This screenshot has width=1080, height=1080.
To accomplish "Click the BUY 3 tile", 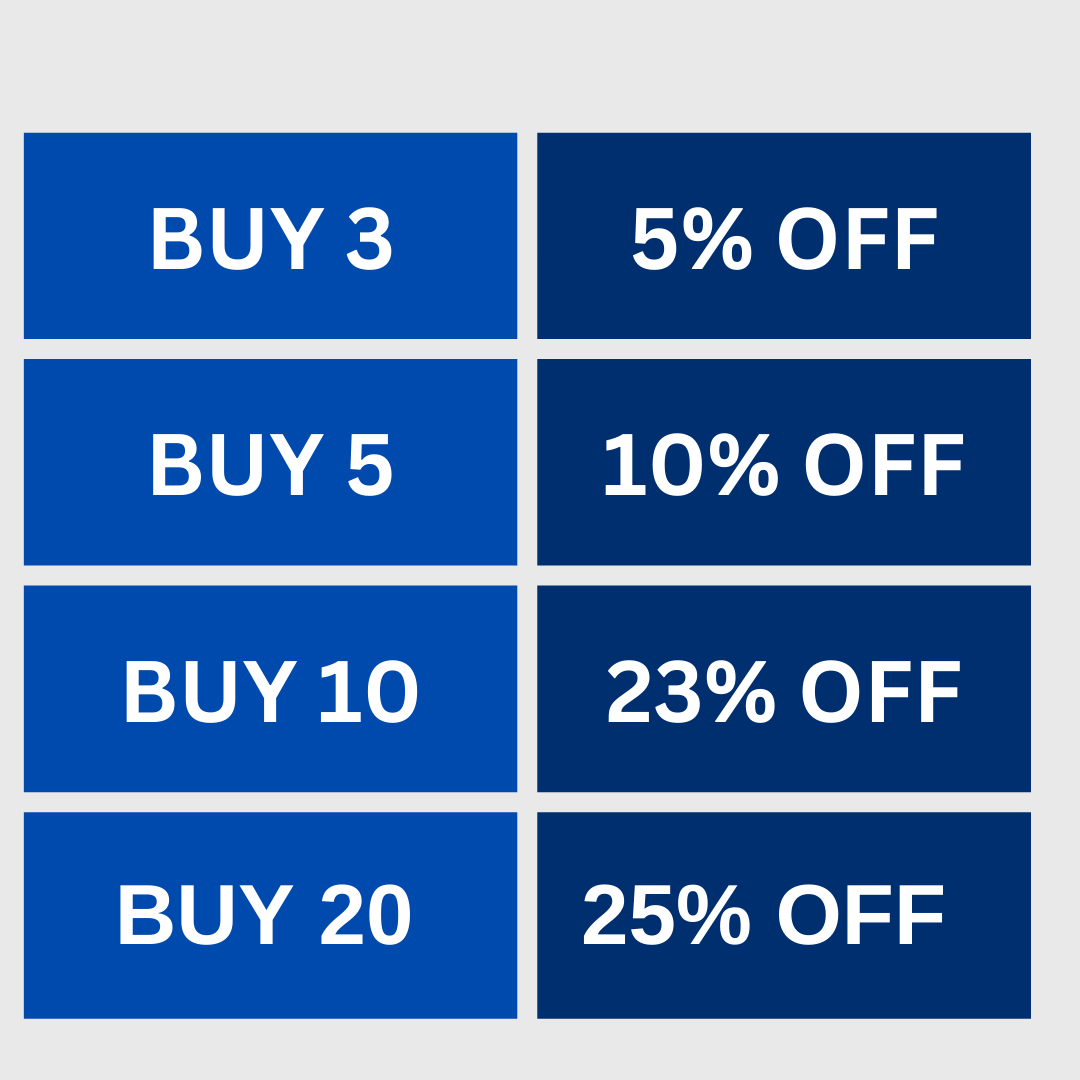I will coord(270,236).
